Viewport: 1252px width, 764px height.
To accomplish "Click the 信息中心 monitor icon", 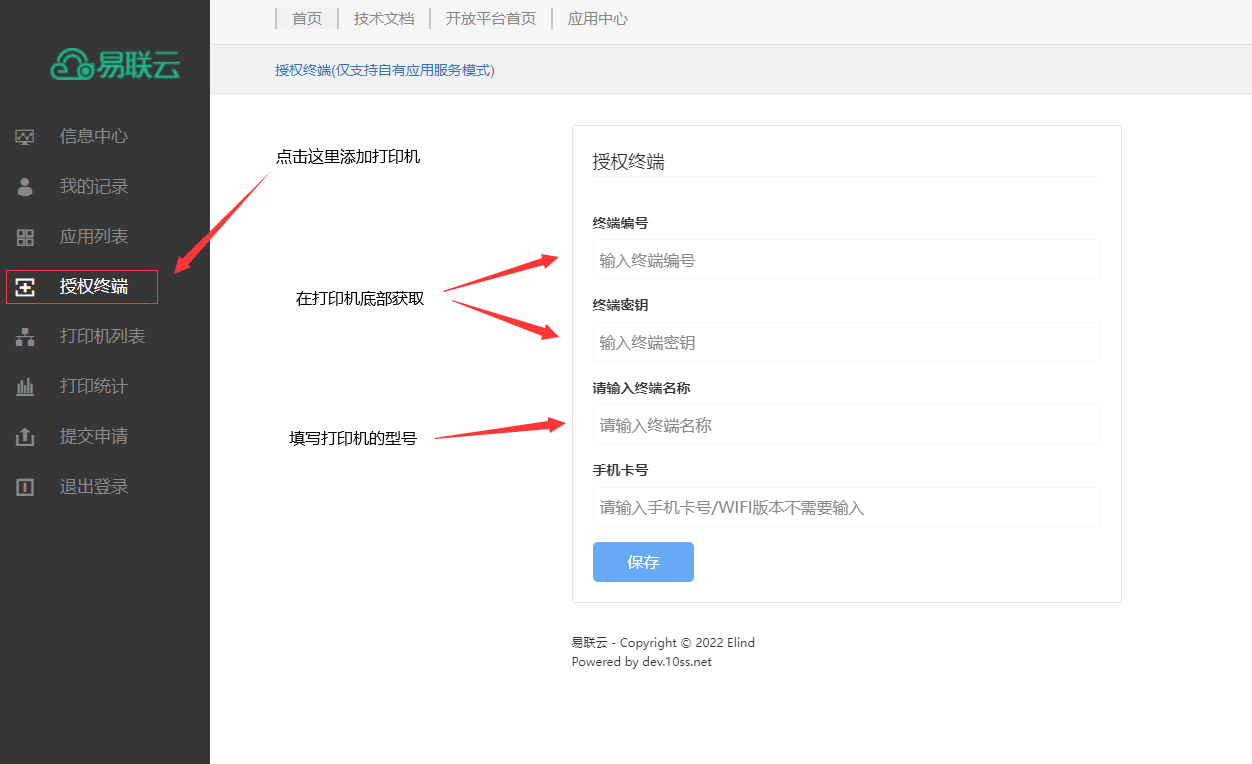I will tap(25, 137).
